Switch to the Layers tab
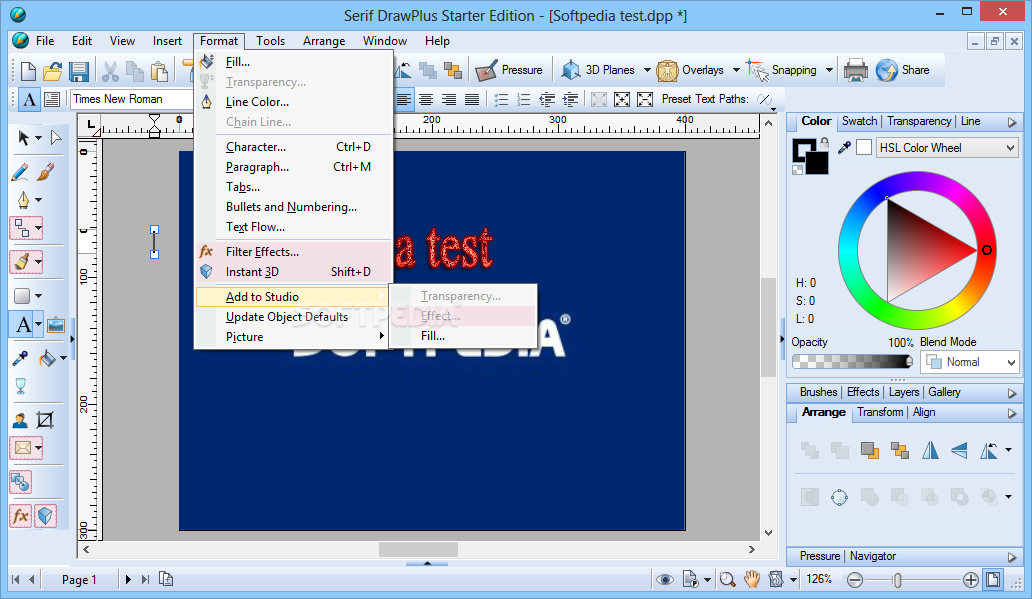Screen dimensions: 1032x599 click(904, 392)
